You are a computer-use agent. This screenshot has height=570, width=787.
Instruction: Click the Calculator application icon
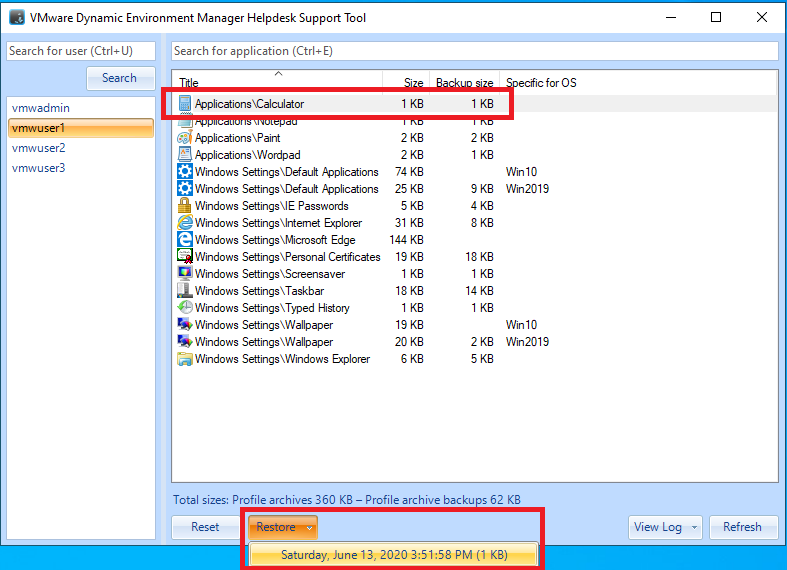(185, 104)
